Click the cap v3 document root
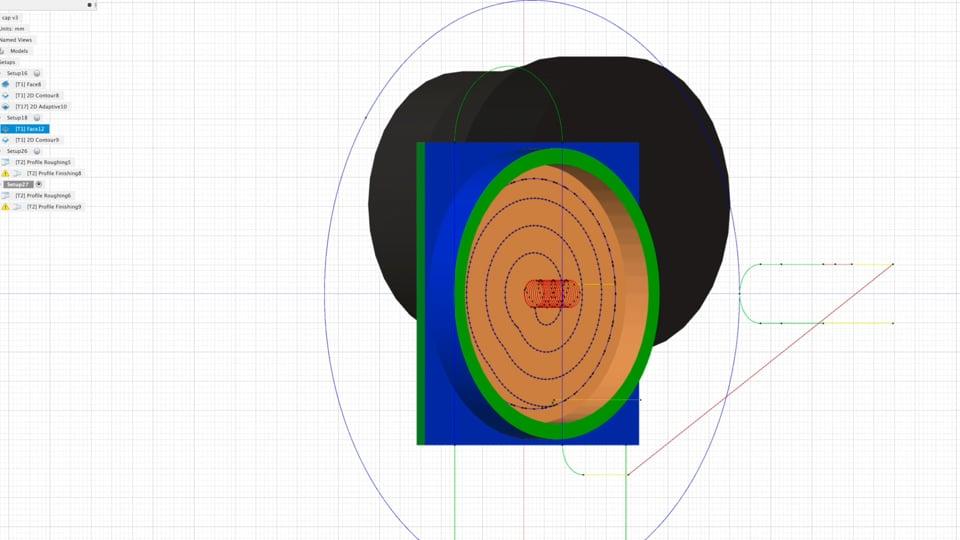The image size is (960, 540). tap(10, 18)
